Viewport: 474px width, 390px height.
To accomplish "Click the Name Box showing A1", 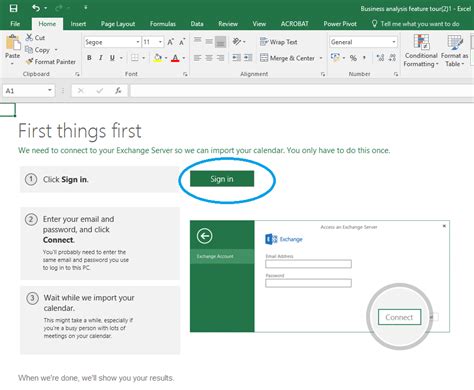I will coord(28,91).
